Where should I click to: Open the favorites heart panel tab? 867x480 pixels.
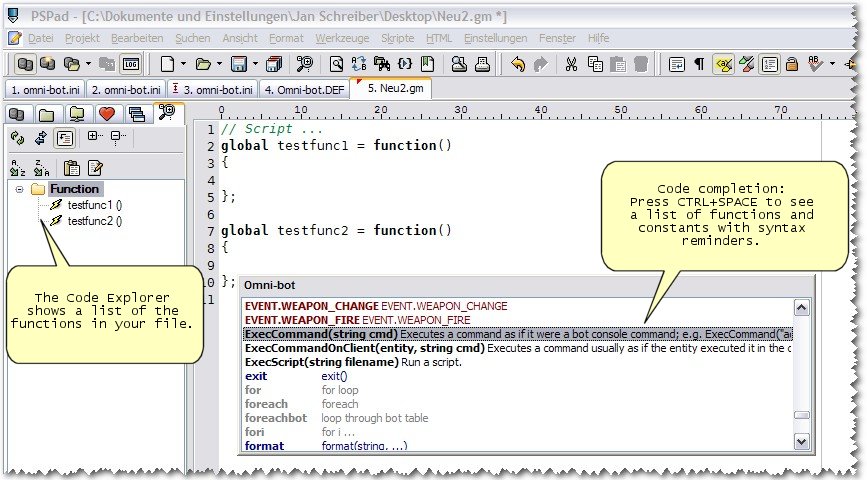[x=107, y=114]
